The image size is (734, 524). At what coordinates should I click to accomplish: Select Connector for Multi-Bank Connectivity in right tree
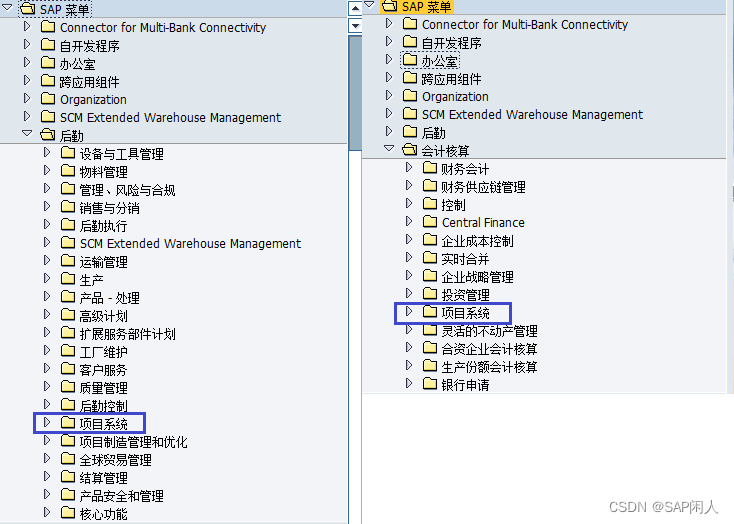tap(525, 24)
